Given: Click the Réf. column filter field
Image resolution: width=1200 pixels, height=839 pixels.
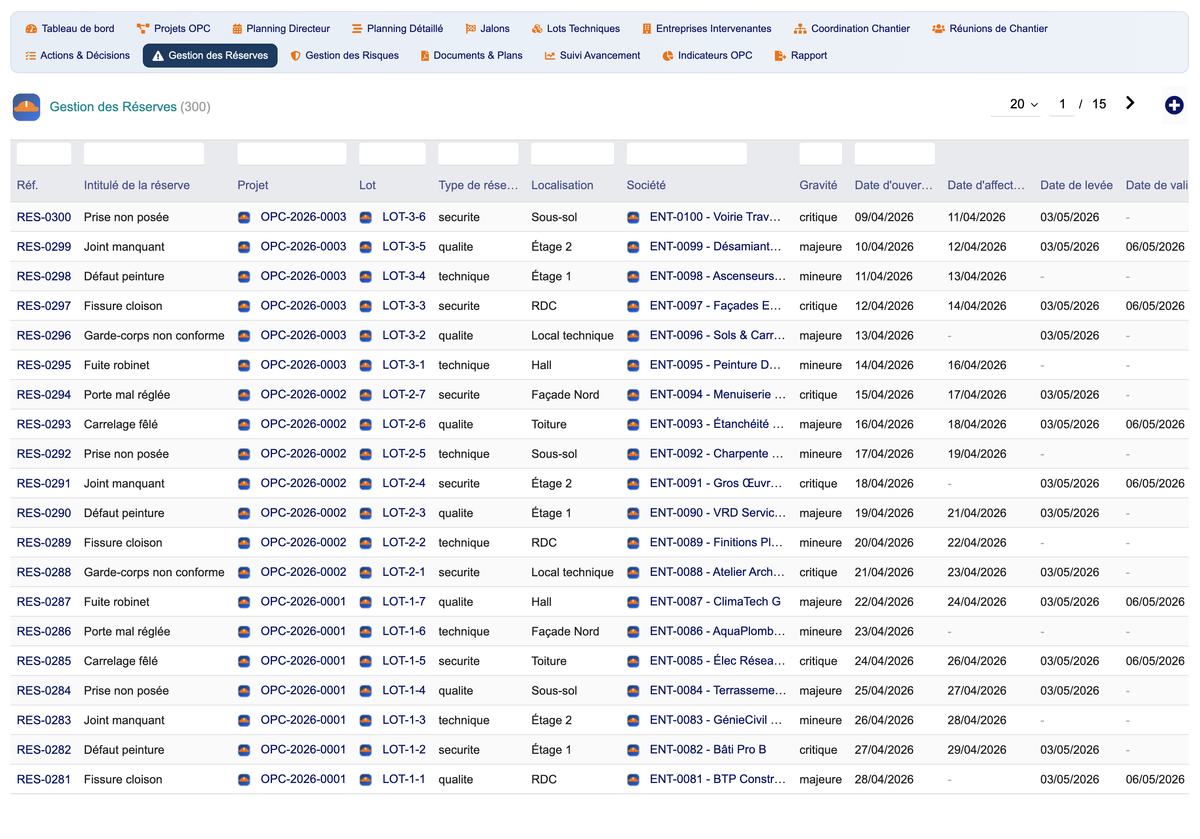Looking at the screenshot, I should [44, 154].
